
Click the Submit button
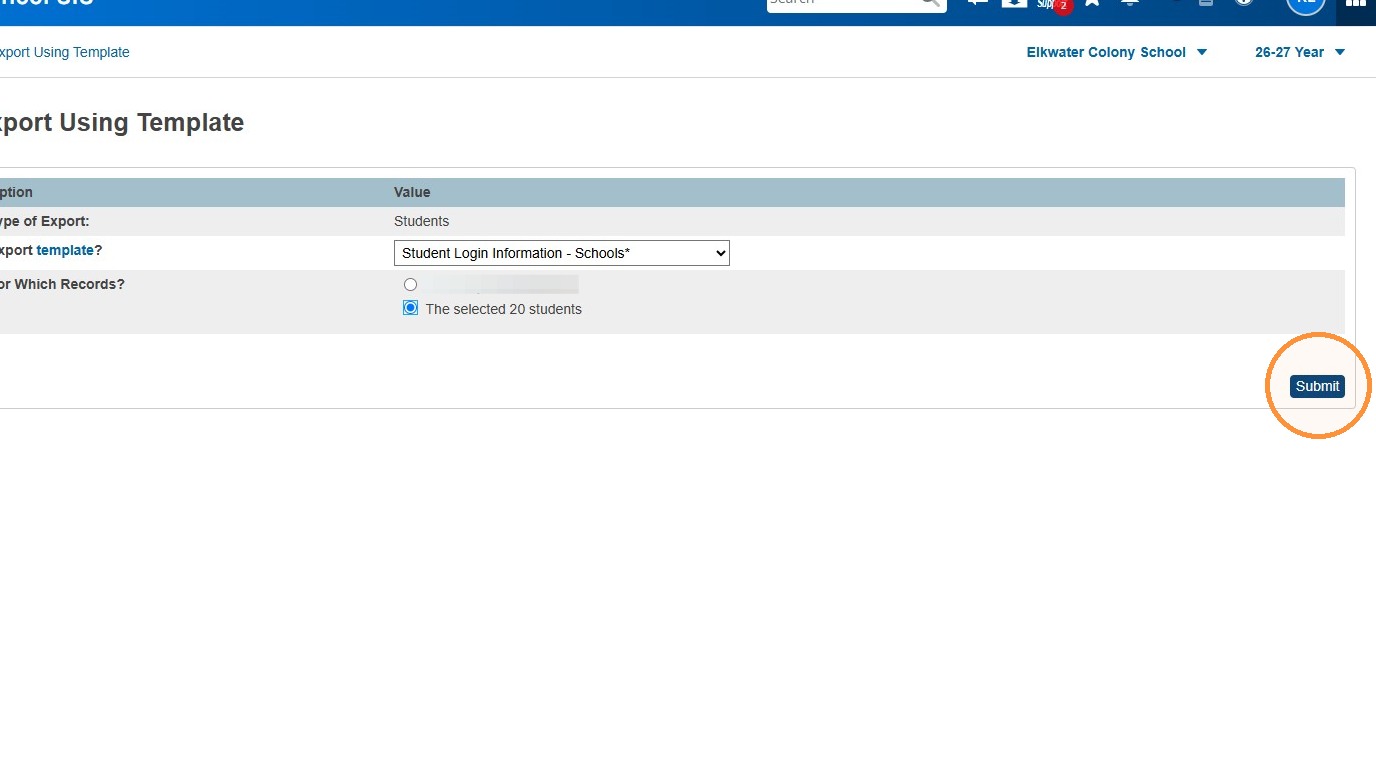click(1317, 386)
